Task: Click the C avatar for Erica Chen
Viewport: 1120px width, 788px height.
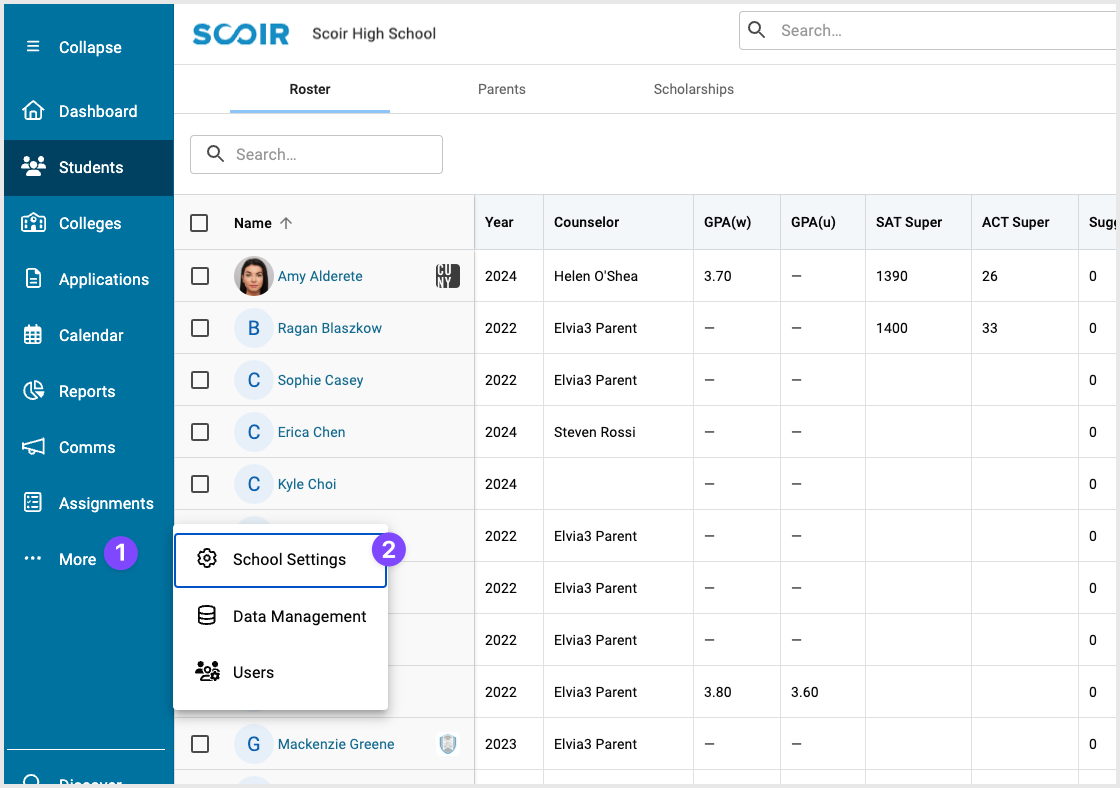Action: 254,432
